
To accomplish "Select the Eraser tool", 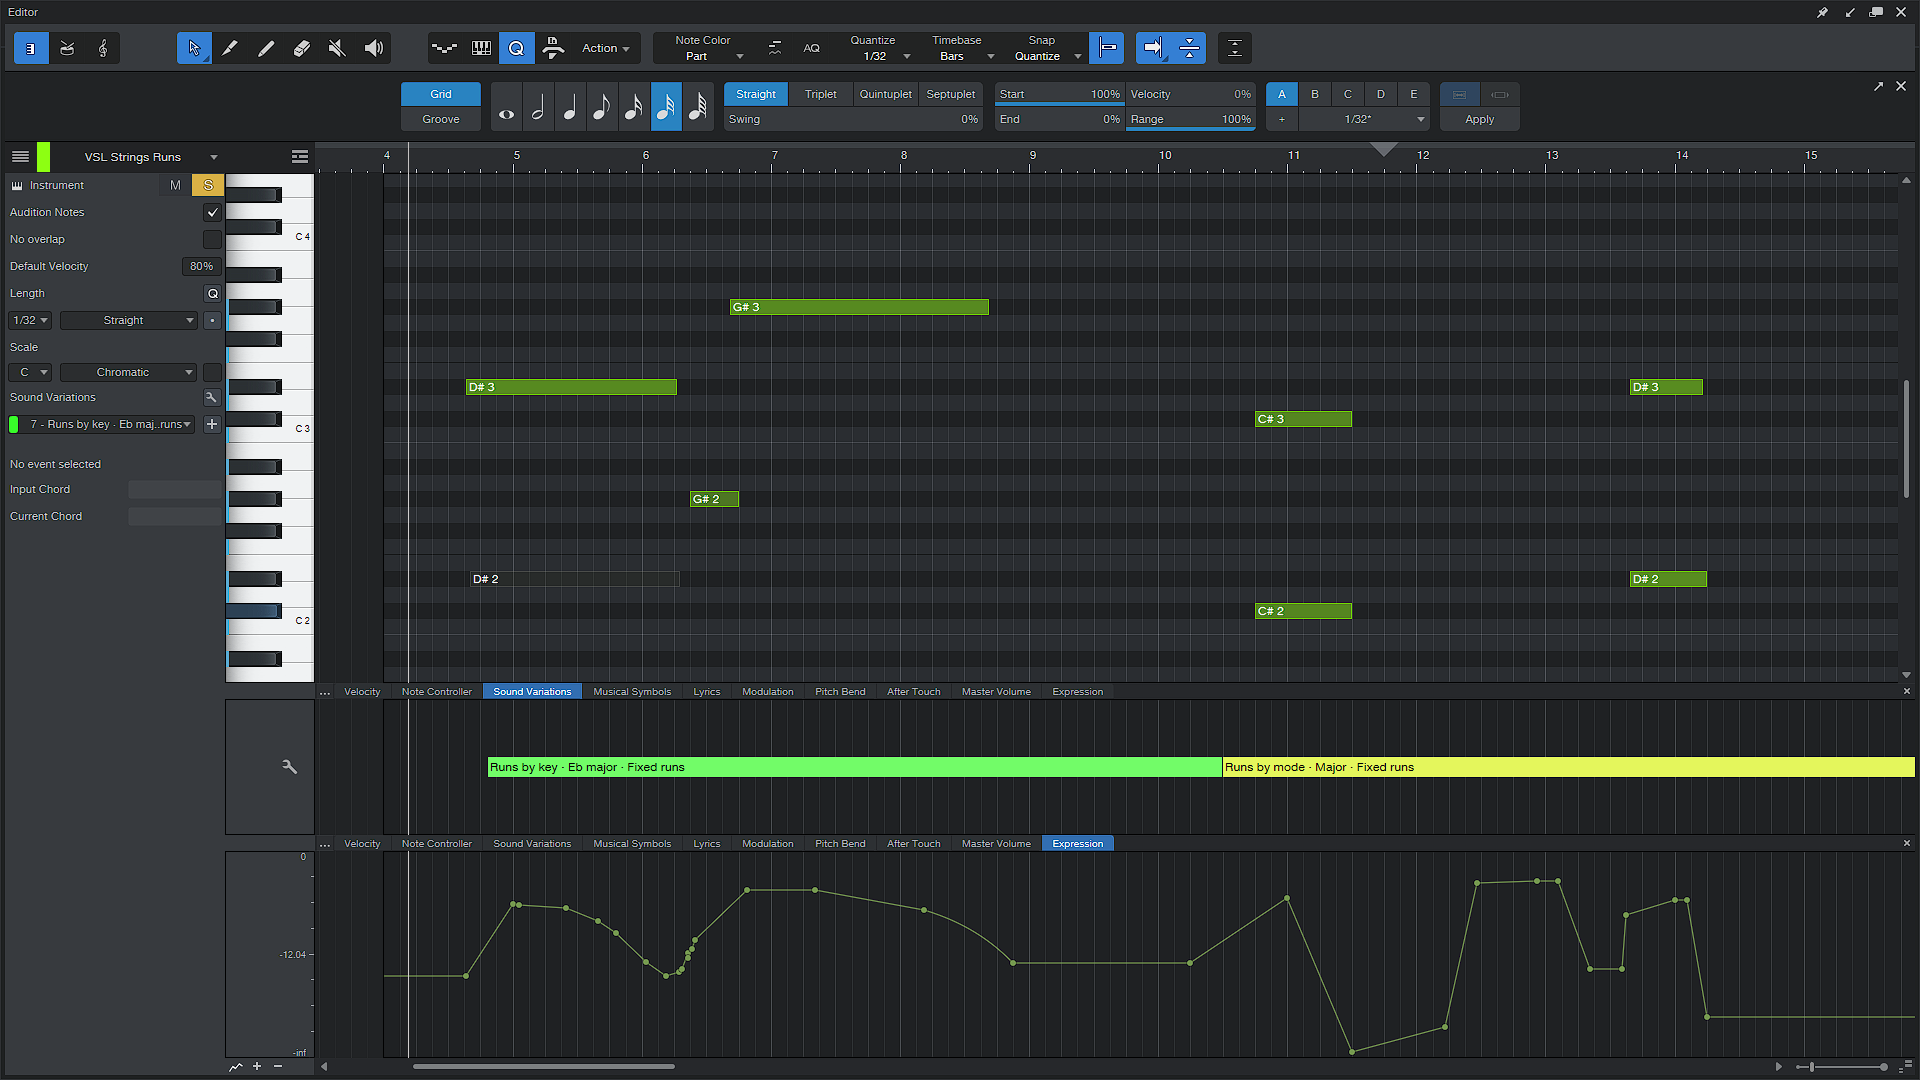I will tap(301, 48).
